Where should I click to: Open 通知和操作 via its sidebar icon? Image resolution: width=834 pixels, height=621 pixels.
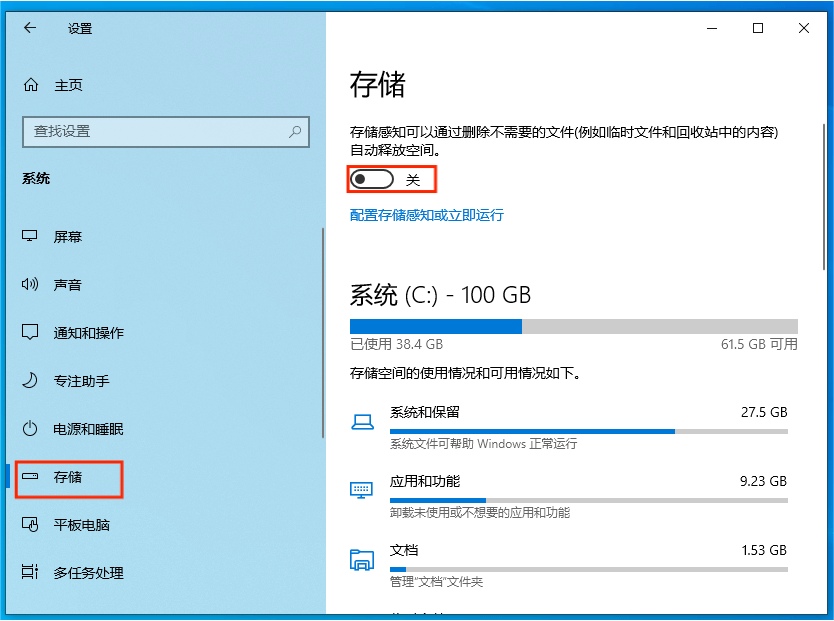[31, 332]
